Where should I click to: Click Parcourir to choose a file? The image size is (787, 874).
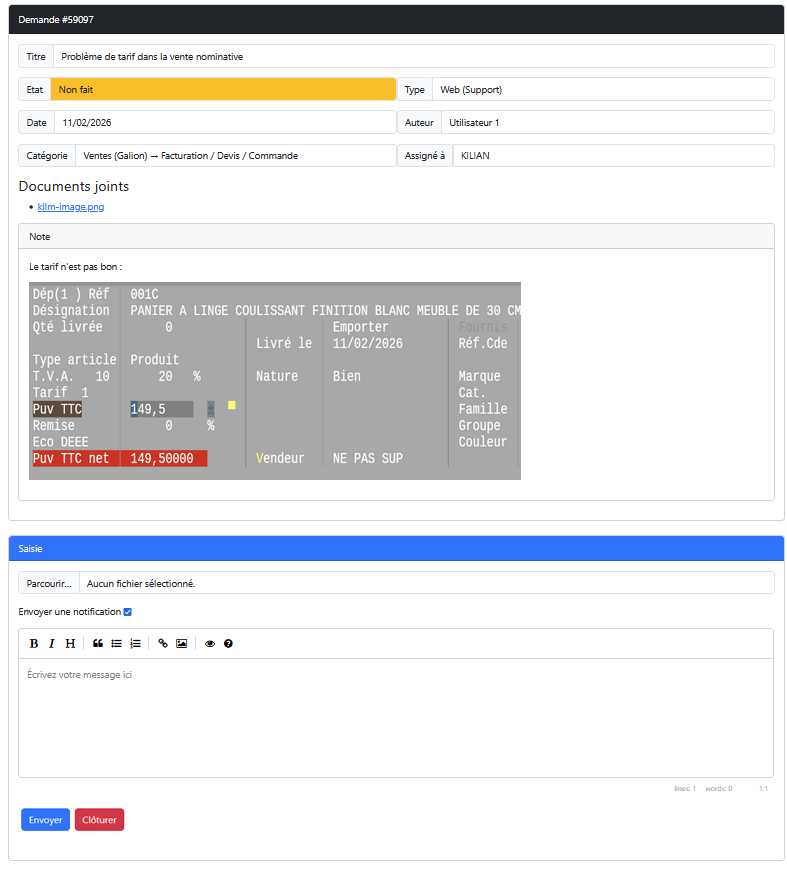pyautogui.click(x=49, y=583)
